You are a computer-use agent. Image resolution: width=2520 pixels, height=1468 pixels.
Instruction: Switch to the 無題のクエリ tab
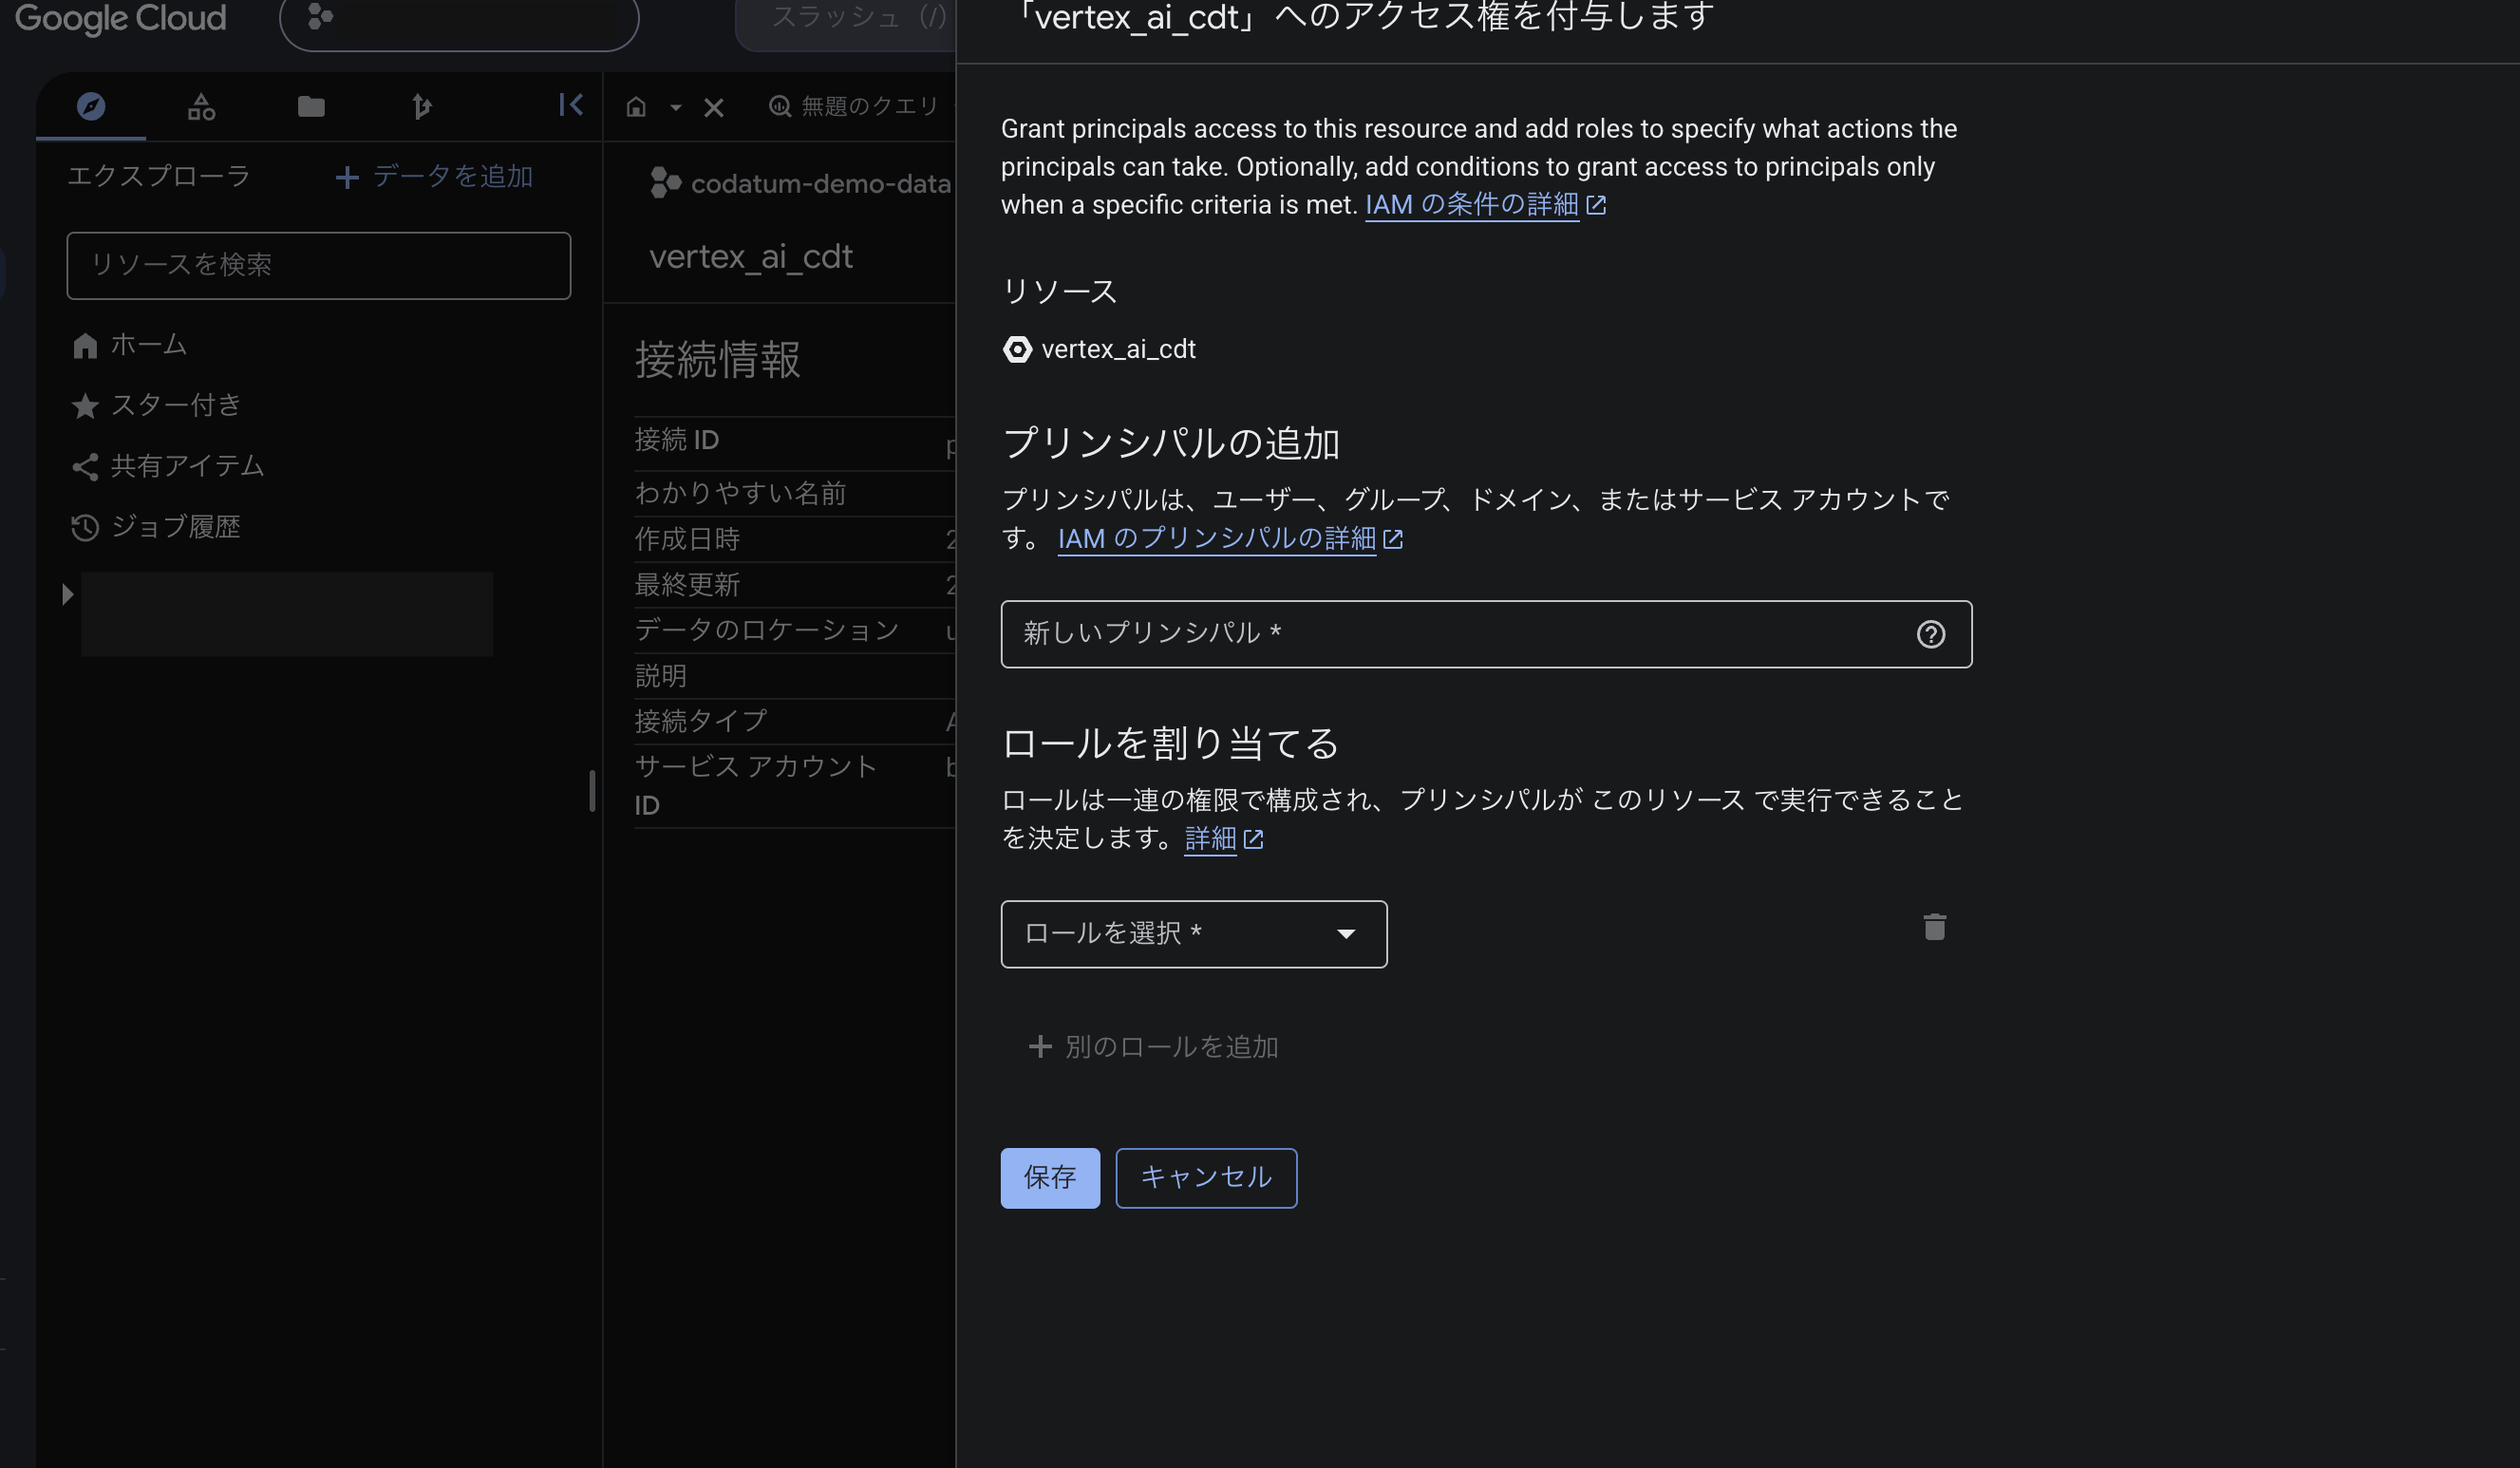pos(855,106)
